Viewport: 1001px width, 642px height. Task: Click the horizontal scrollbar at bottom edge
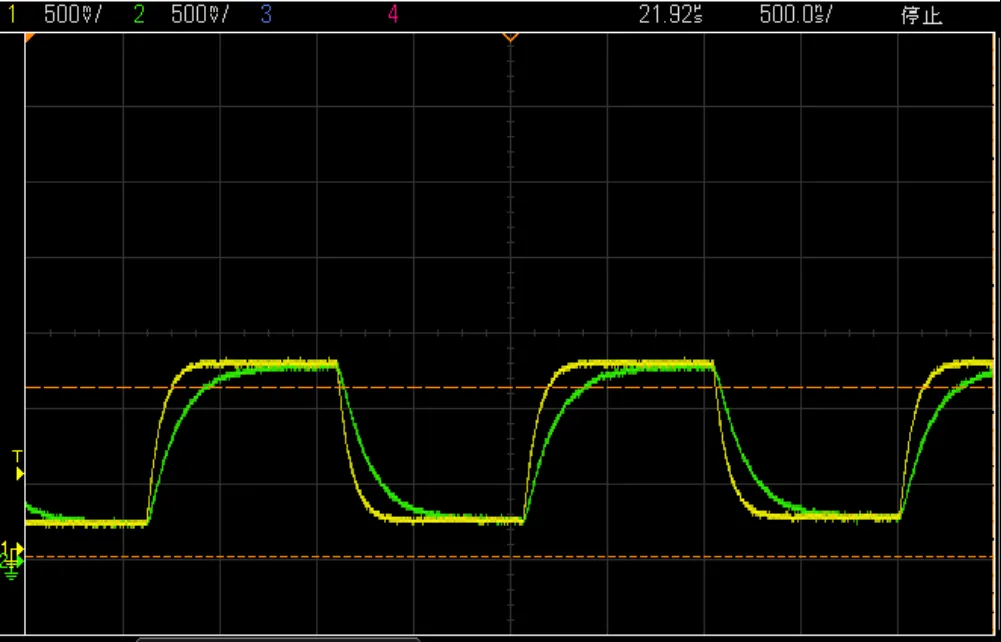point(277,637)
